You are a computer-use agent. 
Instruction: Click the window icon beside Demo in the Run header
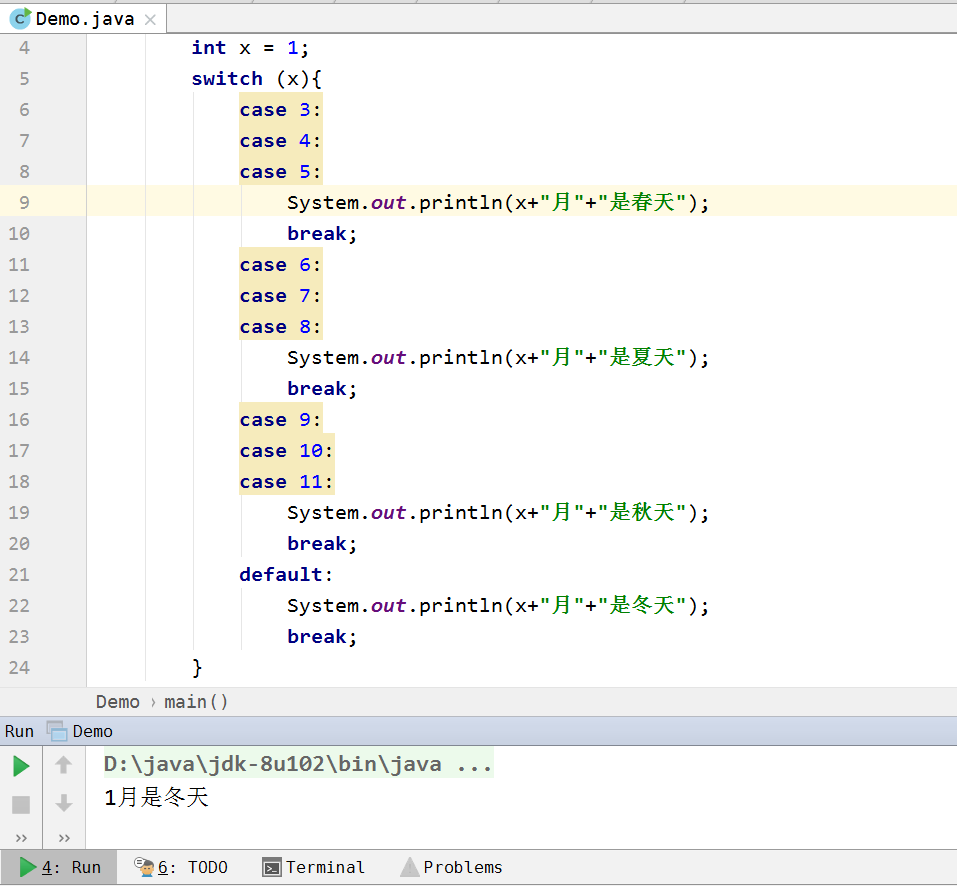coord(57,731)
